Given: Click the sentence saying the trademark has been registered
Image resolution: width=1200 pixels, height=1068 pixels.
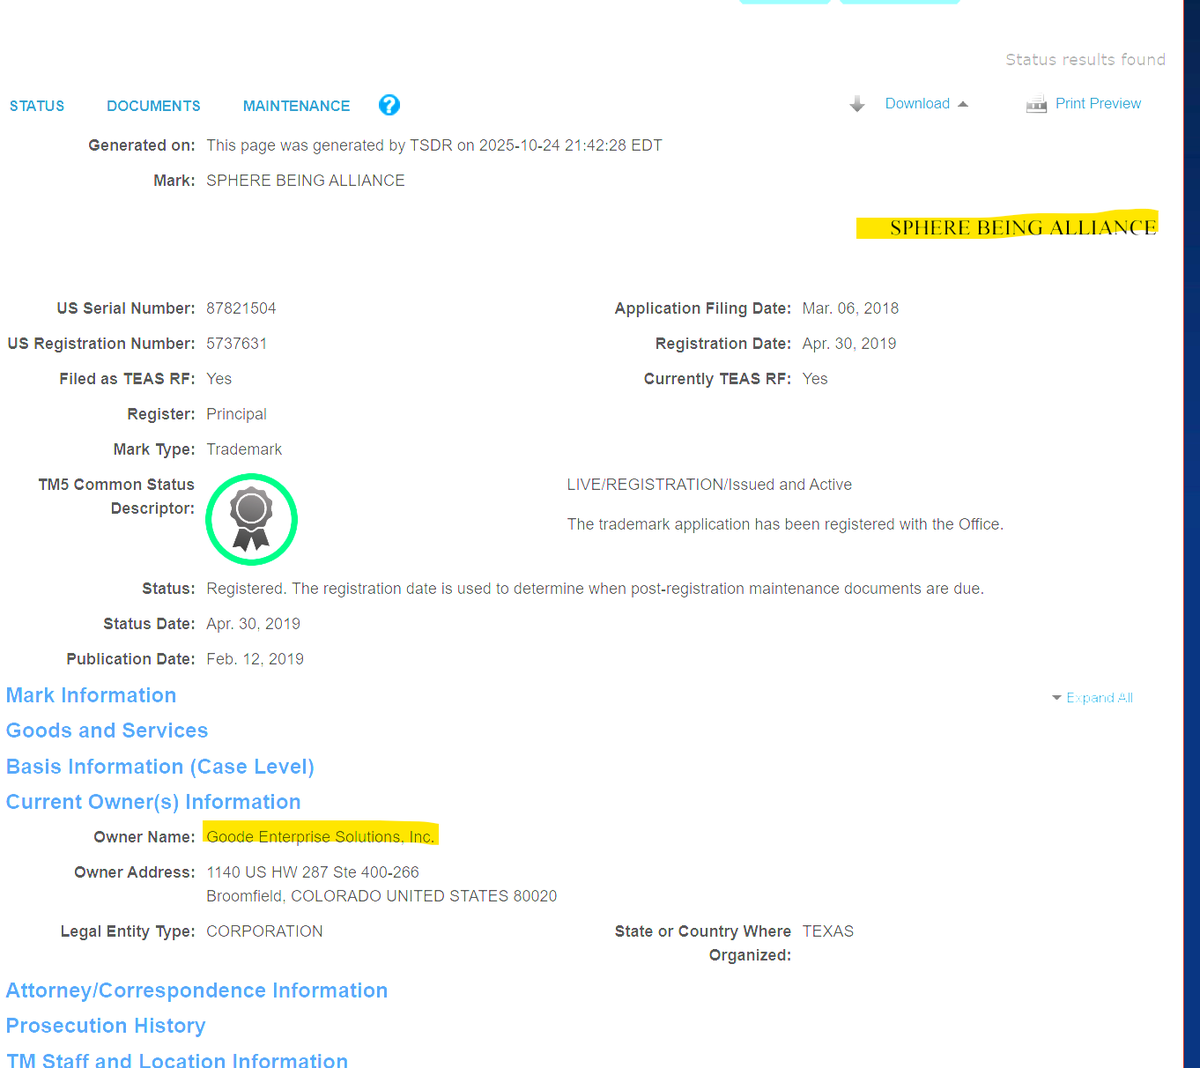Looking at the screenshot, I should pos(785,525).
